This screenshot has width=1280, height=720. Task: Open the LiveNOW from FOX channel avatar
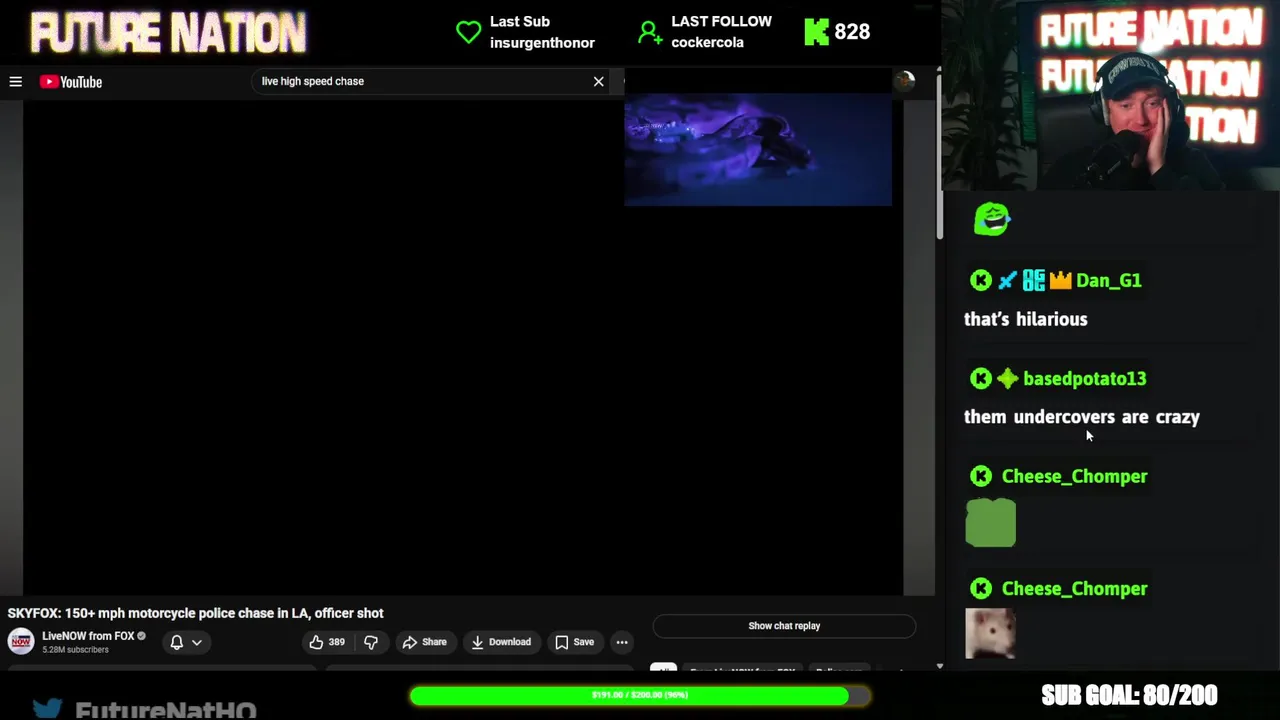click(x=21, y=641)
